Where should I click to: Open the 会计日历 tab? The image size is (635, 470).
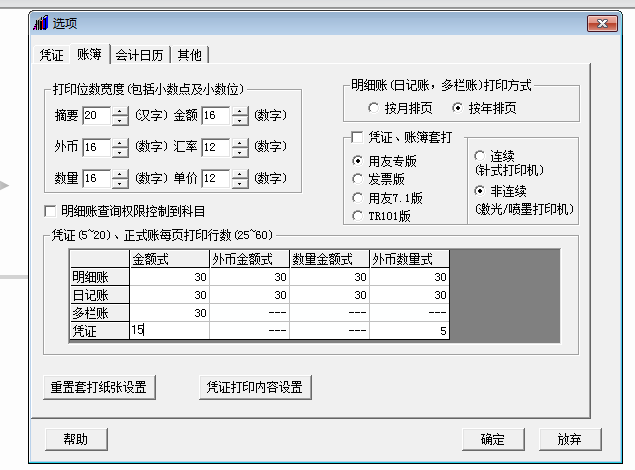[139, 55]
